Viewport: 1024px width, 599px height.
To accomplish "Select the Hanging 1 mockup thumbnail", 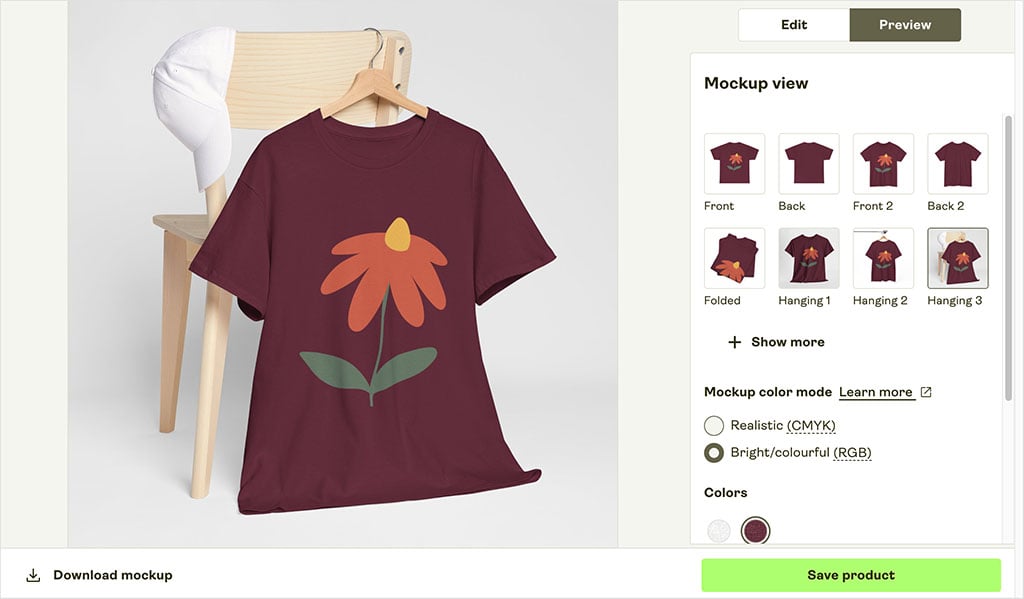I will point(809,258).
